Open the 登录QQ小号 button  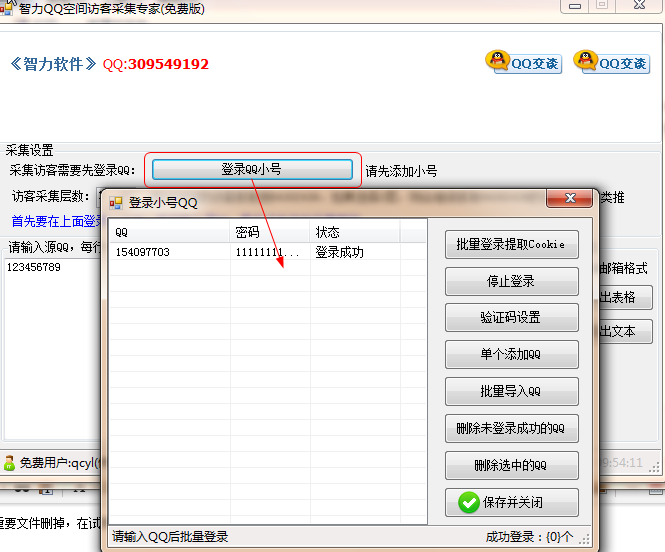pos(252,170)
